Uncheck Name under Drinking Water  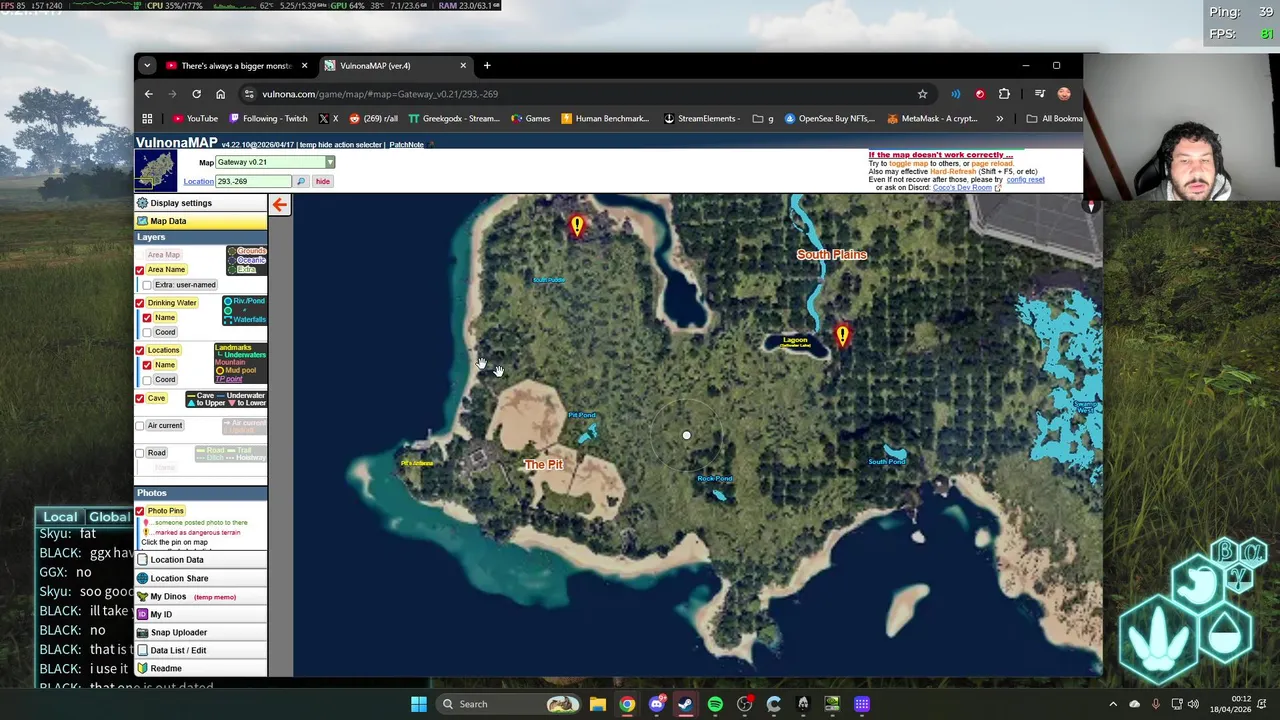147,318
